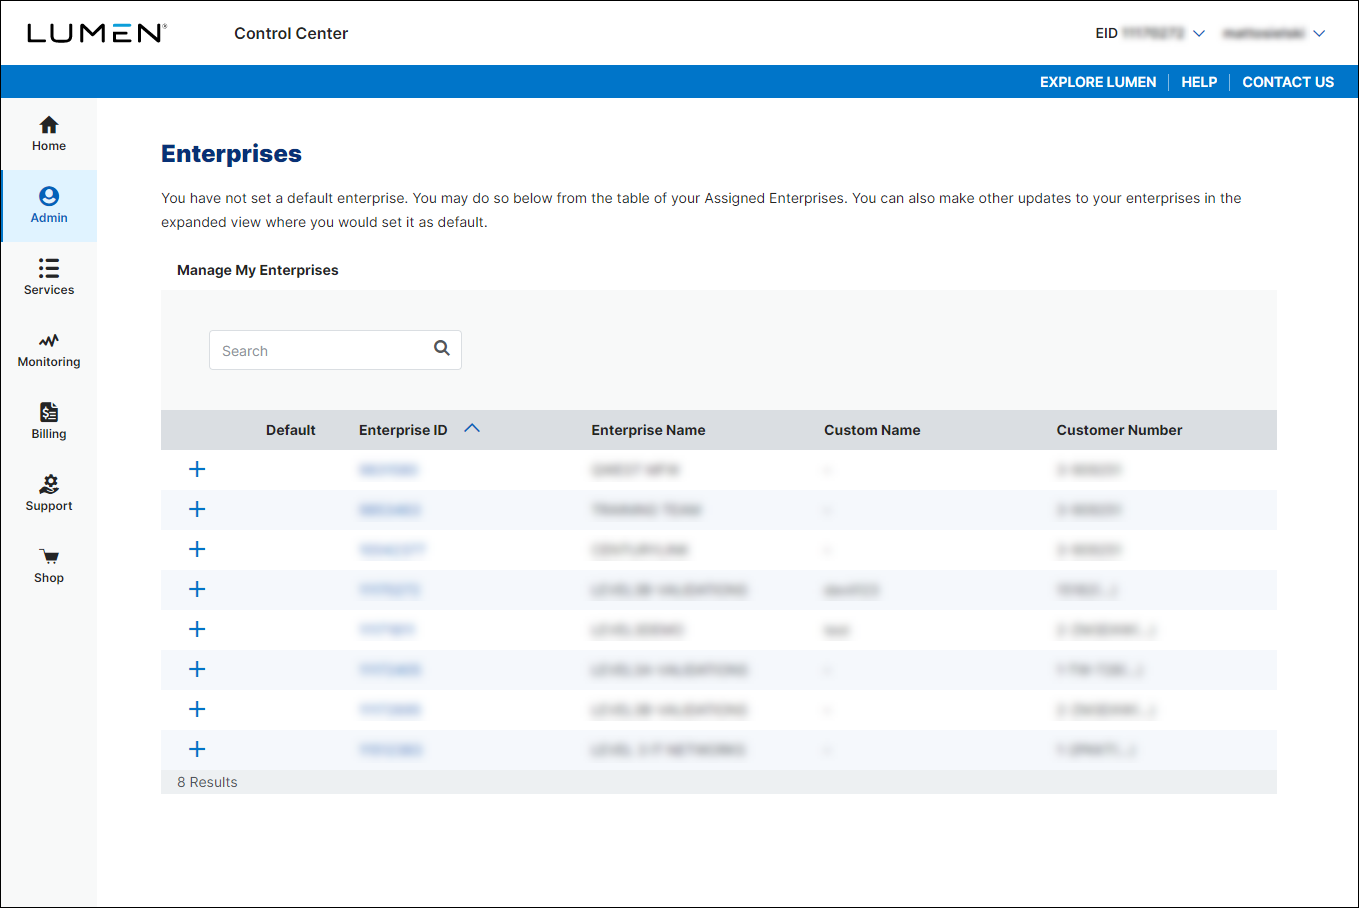This screenshot has height=908, width=1359.
Task: Click the Lumen logo
Action: tap(96, 33)
